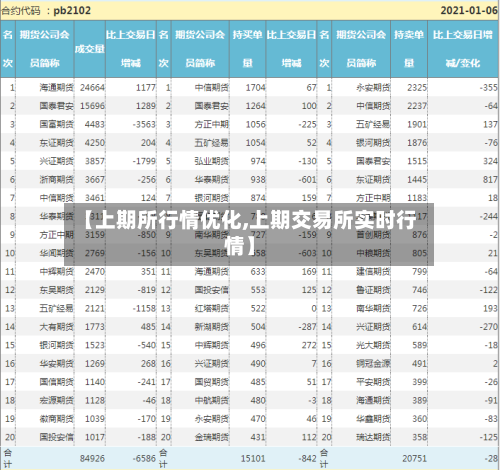This screenshot has width=500, height=470.
Task: Select the change value -1799
Action: point(144,161)
